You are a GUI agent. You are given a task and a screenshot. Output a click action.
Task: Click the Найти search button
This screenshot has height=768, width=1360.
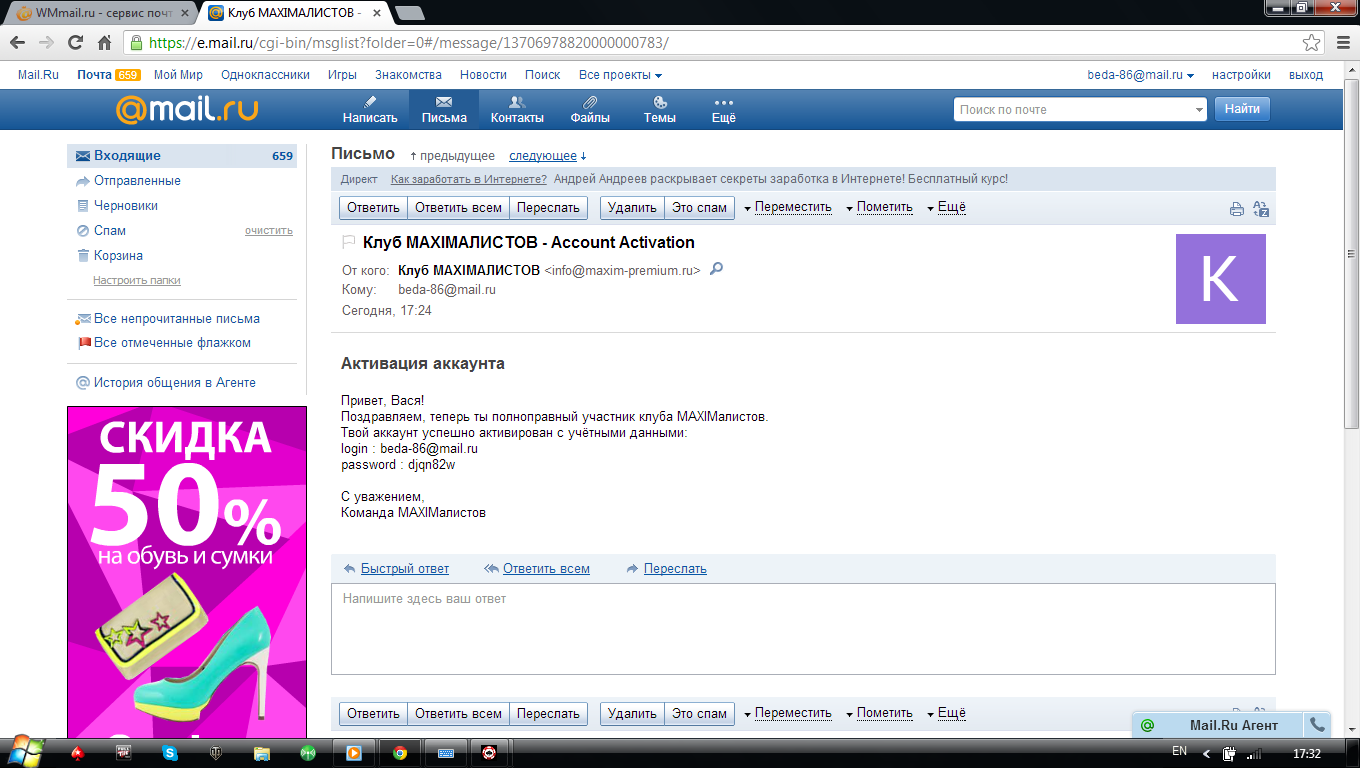(x=1242, y=109)
